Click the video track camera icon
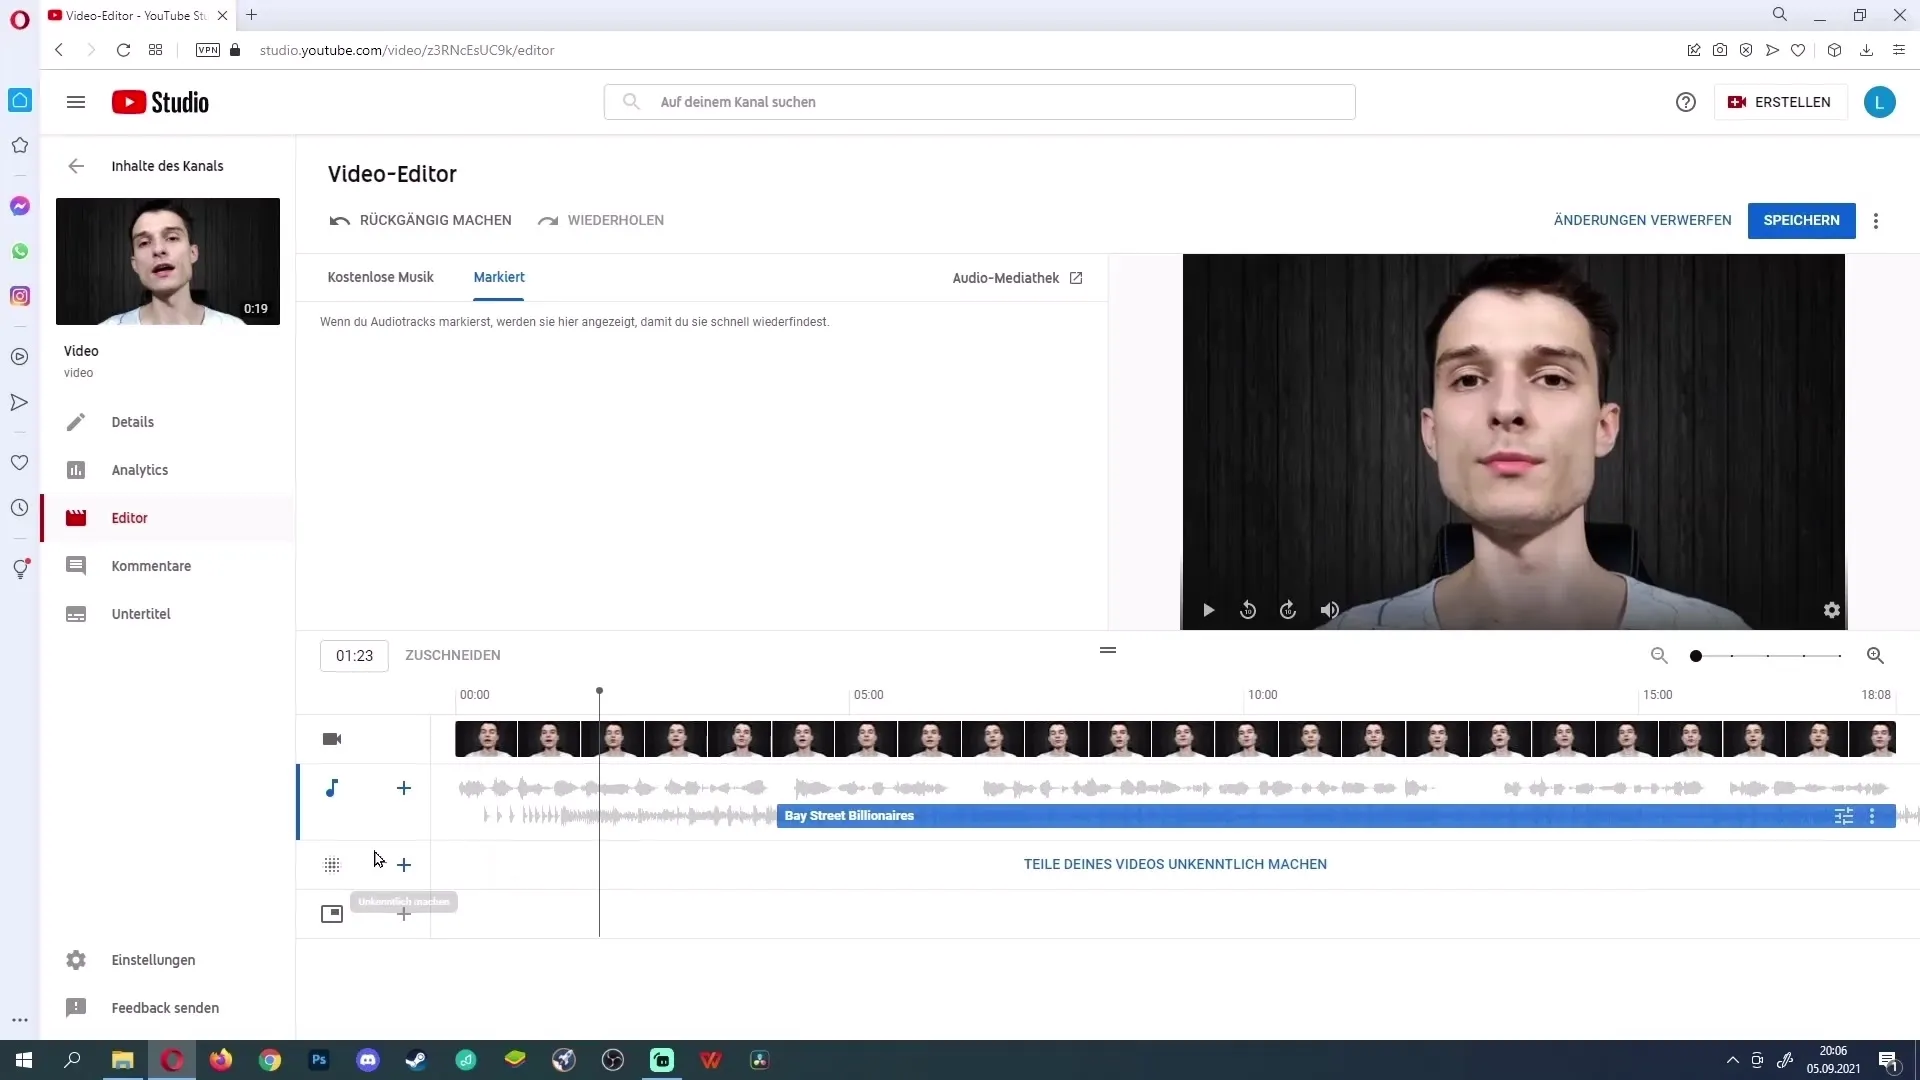The width and height of the screenshot is (1920, 1080). [332, 739]
